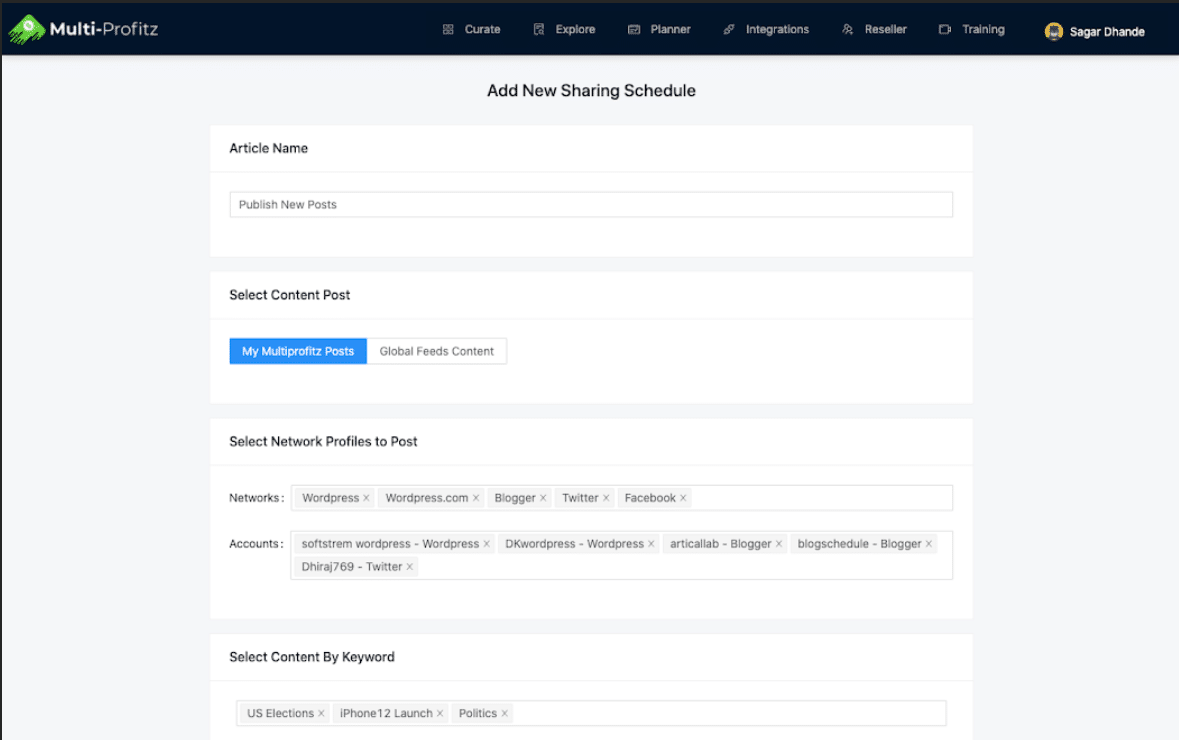Viewport: 1179px width, 740px height.
Task: Click 'Select Content By Keyword' heading
Action: (312, 657)
